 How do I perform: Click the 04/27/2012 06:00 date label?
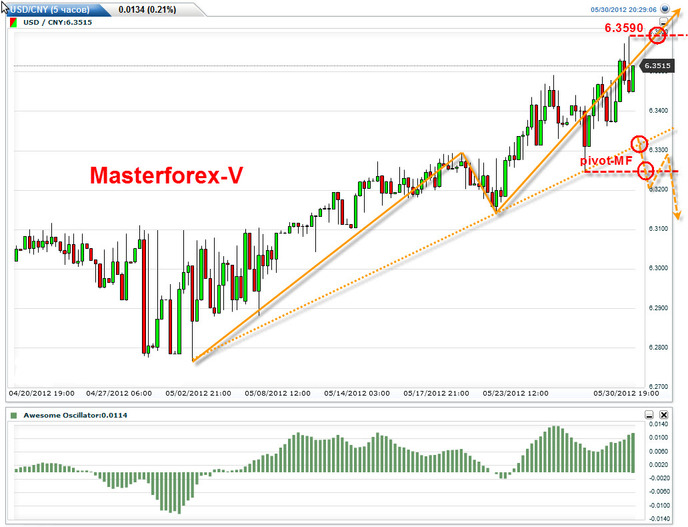(119, 394)
